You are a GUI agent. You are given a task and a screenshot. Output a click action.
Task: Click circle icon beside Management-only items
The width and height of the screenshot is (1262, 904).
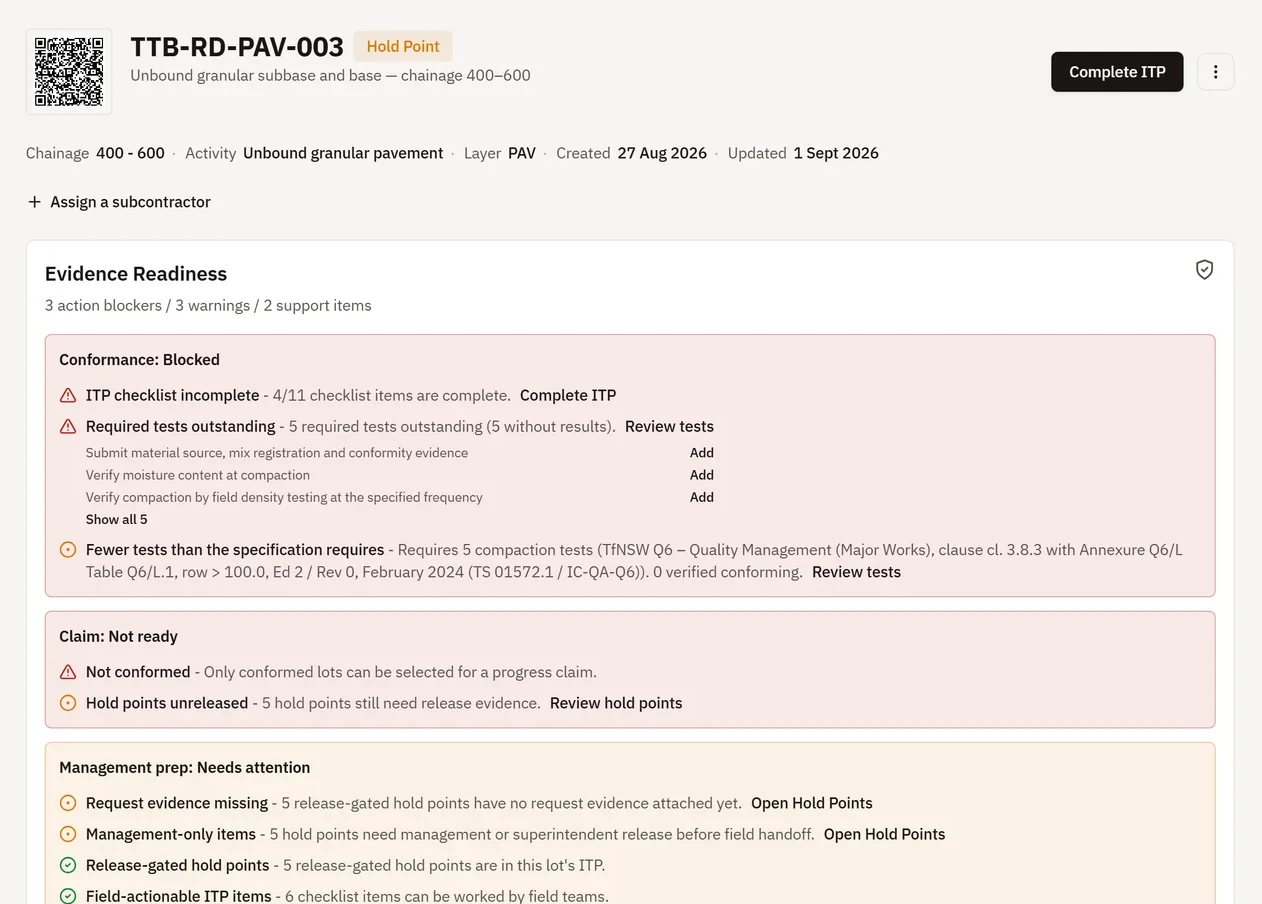(68, 834)
